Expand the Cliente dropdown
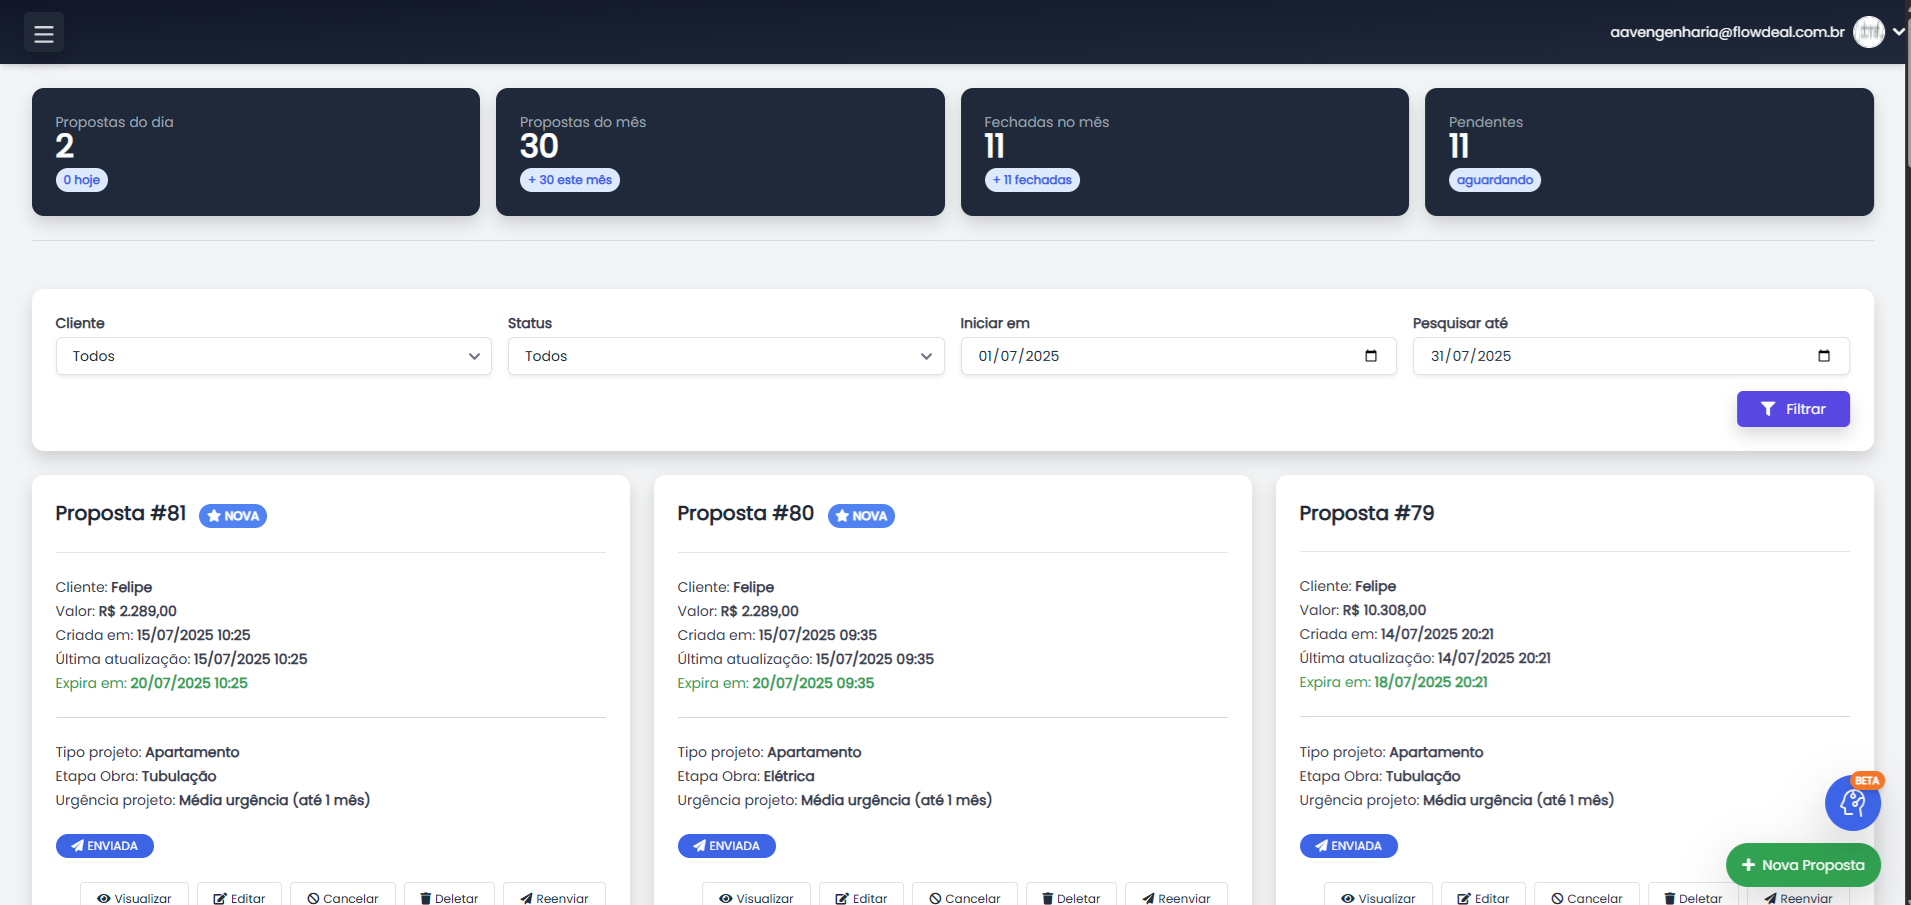The height and width of the screenshot is (905, 1911). tap(273, 356)
